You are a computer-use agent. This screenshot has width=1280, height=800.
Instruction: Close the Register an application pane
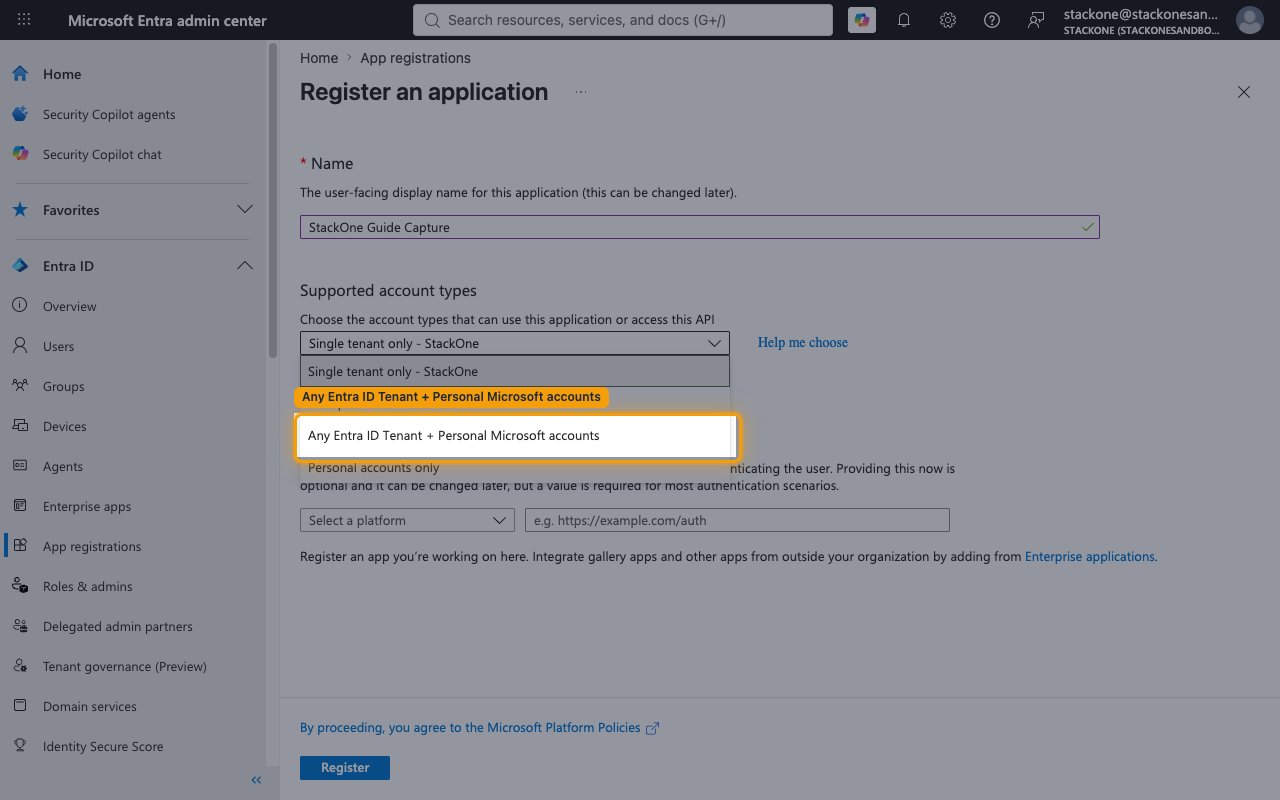1244,92
